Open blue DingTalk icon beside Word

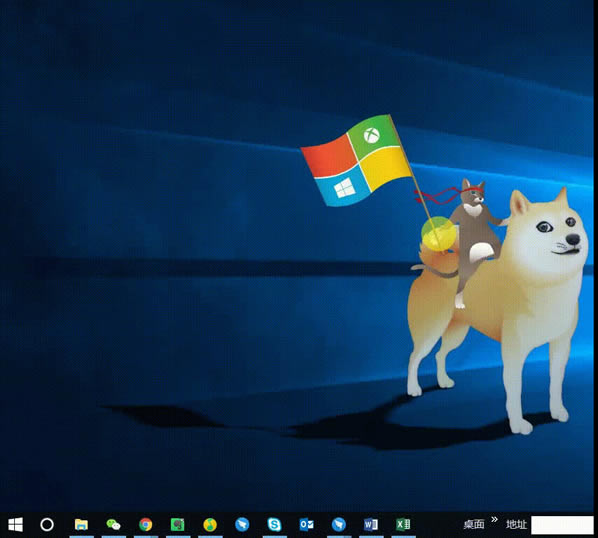(x=339, y=525)
